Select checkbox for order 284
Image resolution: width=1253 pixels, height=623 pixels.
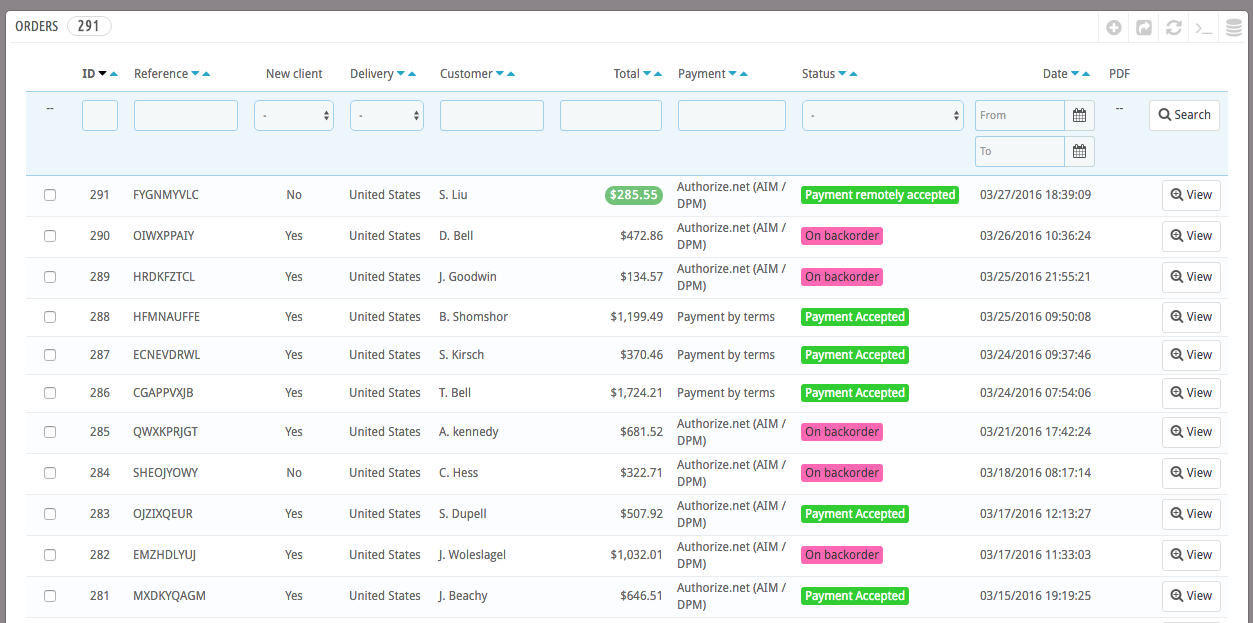click(50, 473)
